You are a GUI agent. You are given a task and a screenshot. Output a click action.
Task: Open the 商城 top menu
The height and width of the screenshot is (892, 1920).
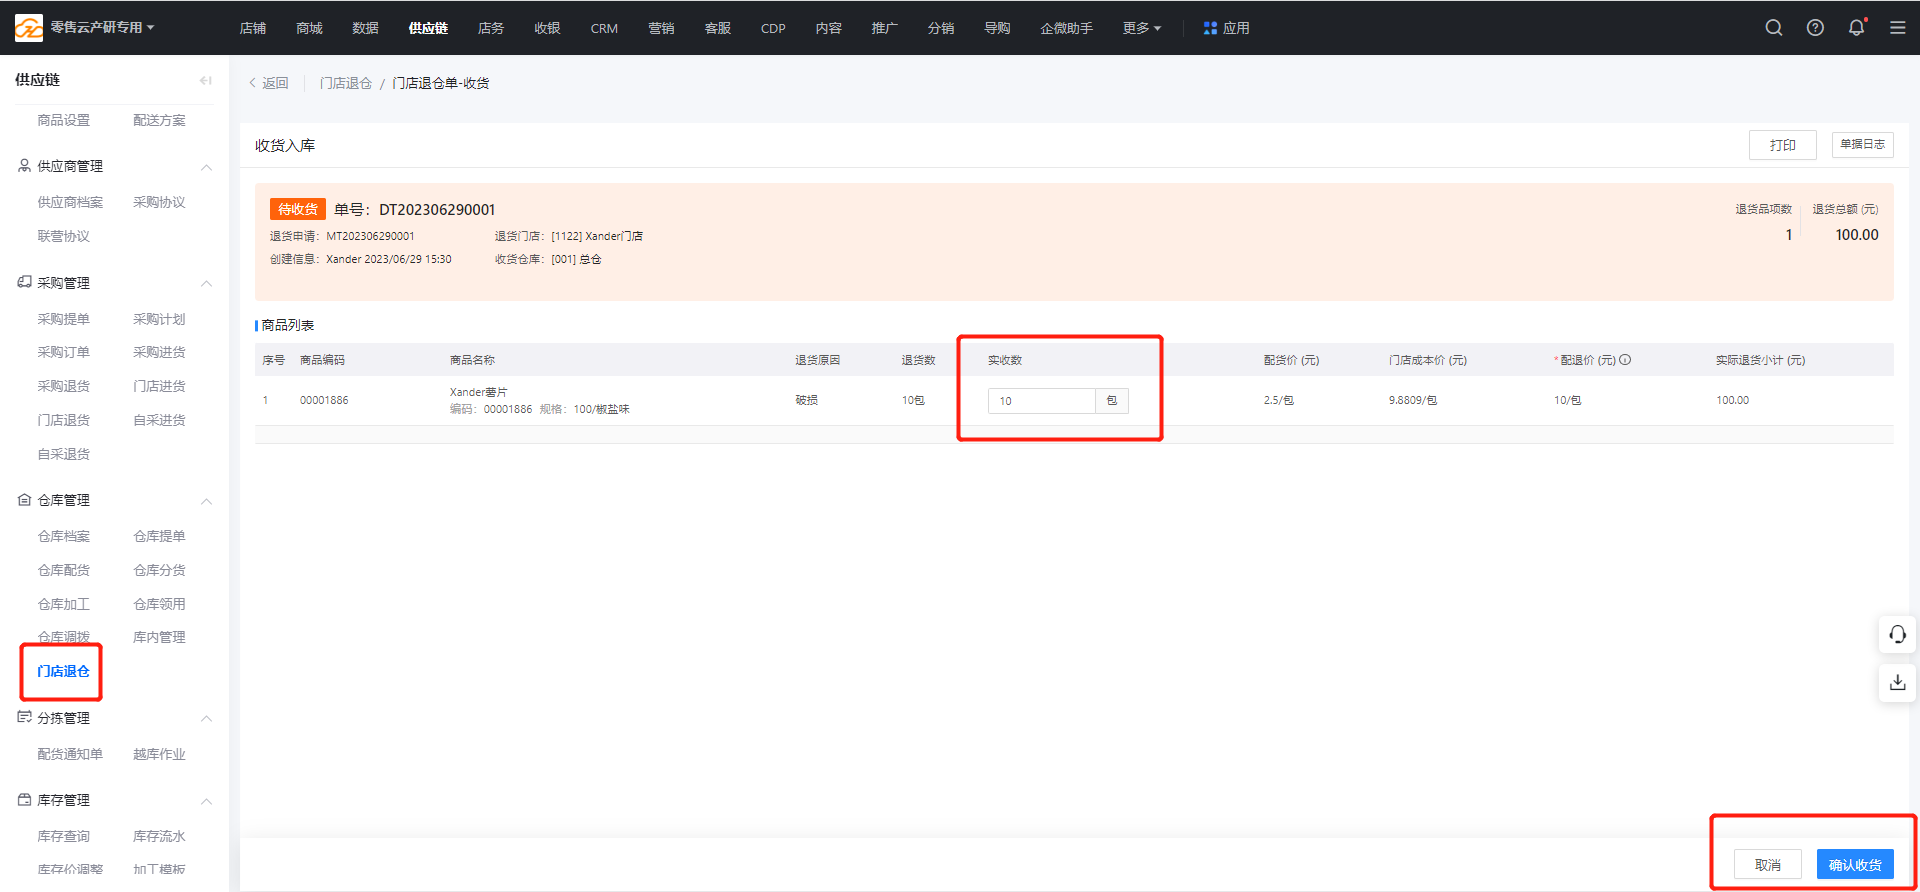click(x=309, y=28)
